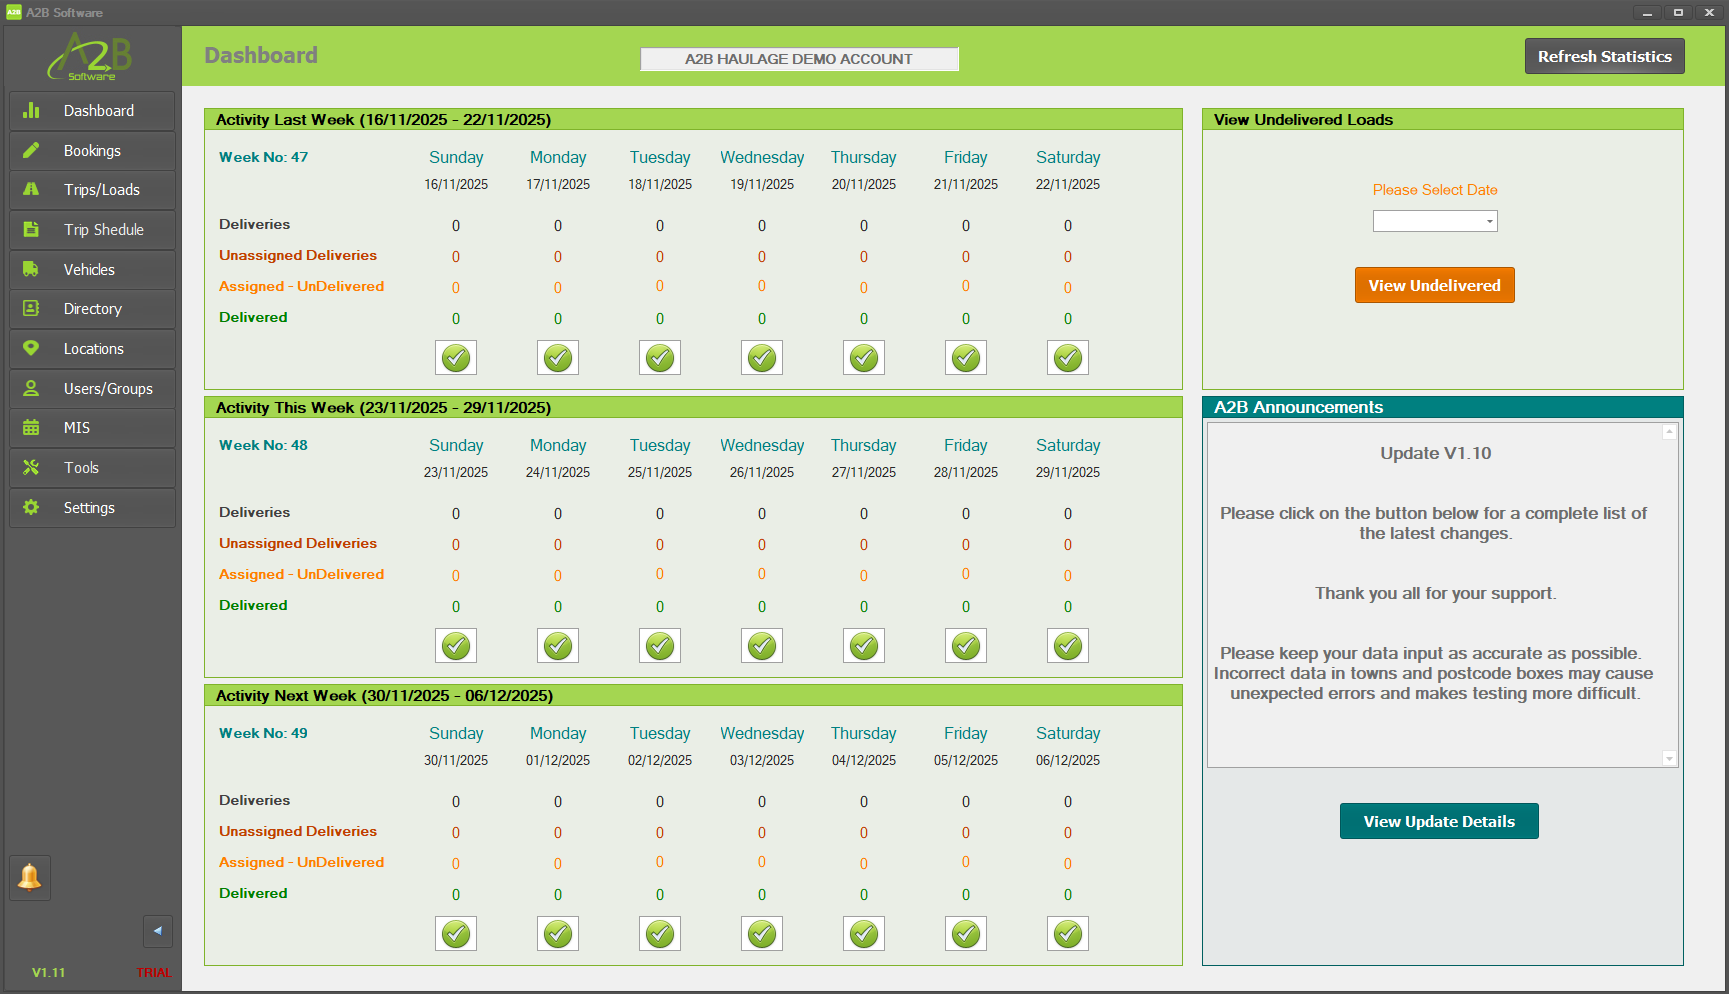The height and width of the screenshot is (994, 1729).
Task: Collapse the sidebar with the arrow button
Action: click(x=157, y=931)
